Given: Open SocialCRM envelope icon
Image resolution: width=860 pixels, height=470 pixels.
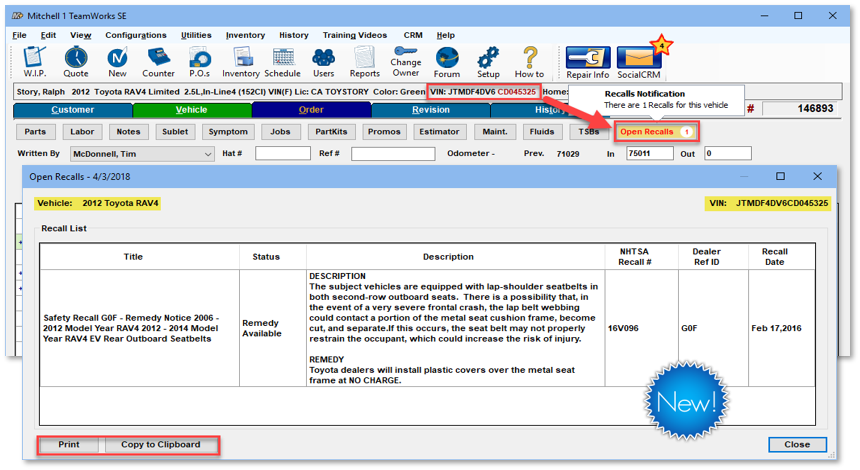Looking at the screenshot, I should tap(639, 61).
